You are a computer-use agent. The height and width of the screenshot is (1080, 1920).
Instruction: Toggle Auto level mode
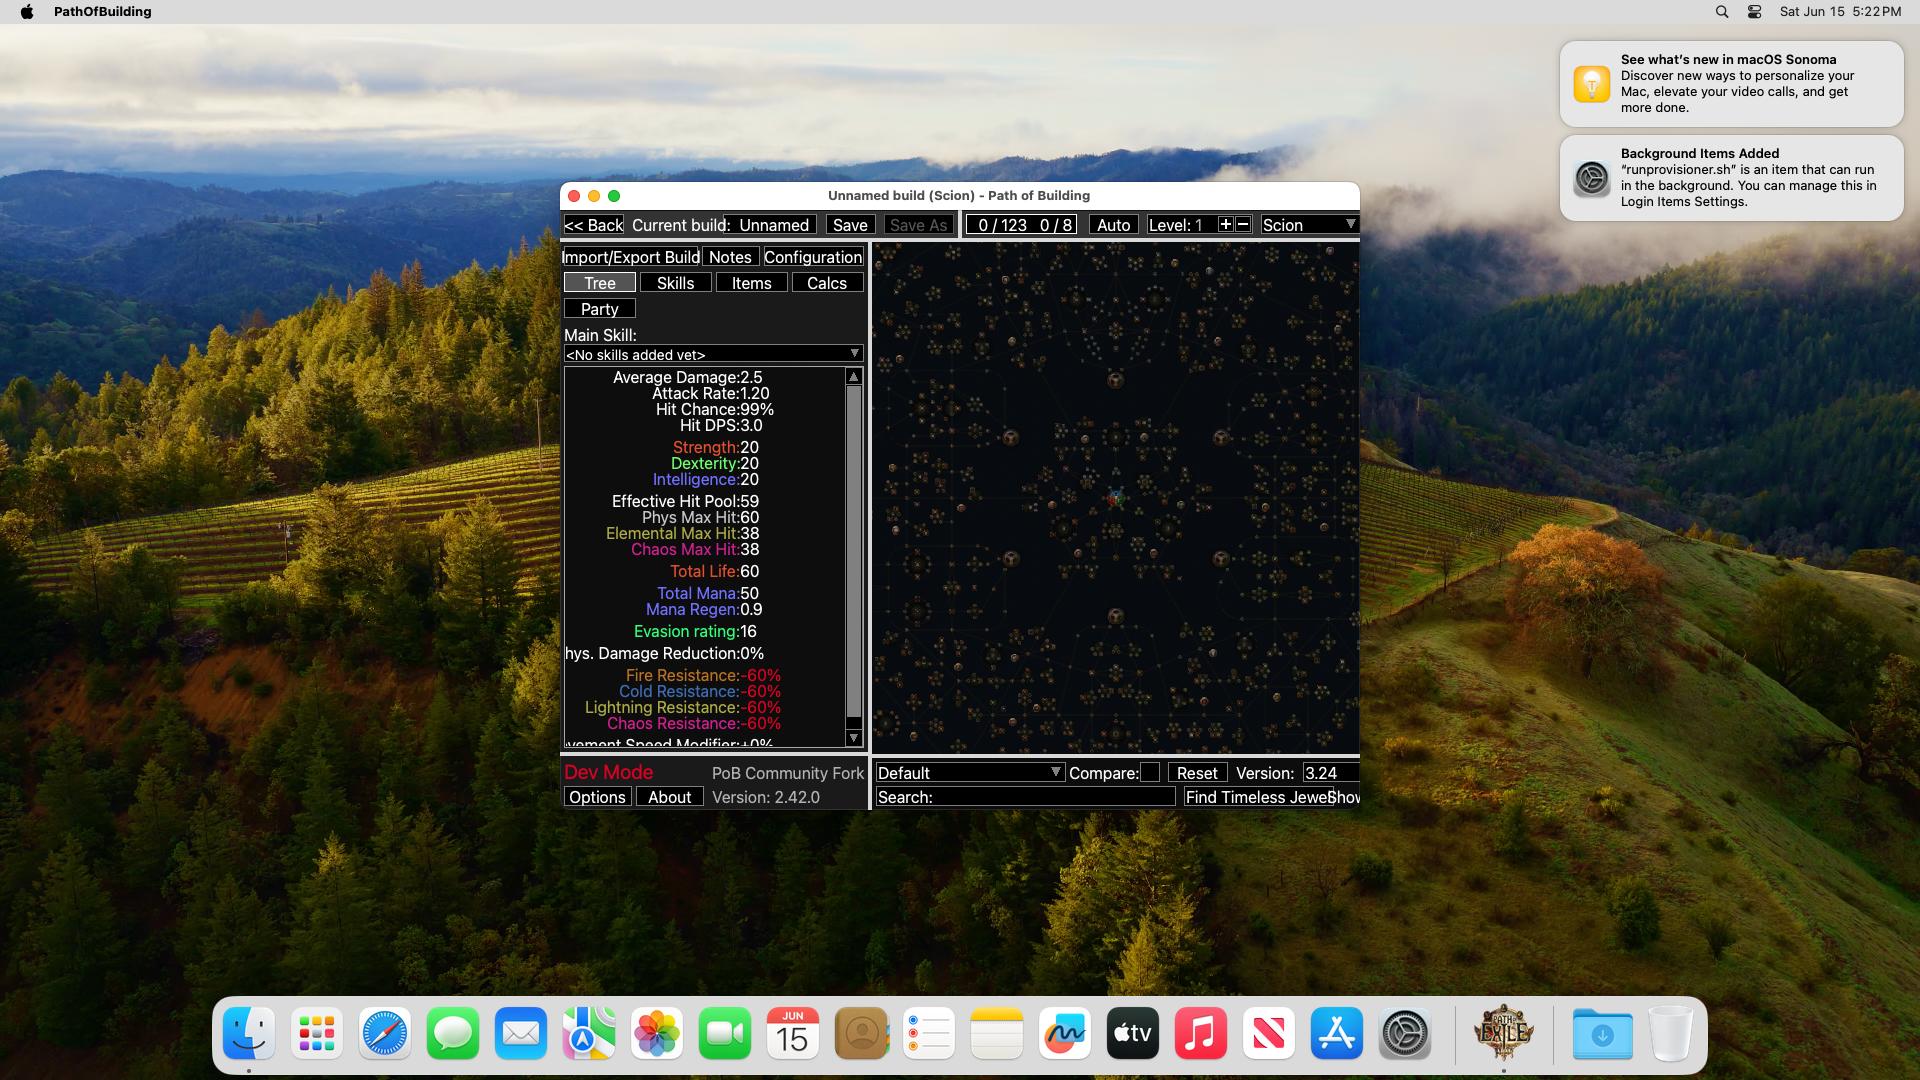tap(1113, 224)
